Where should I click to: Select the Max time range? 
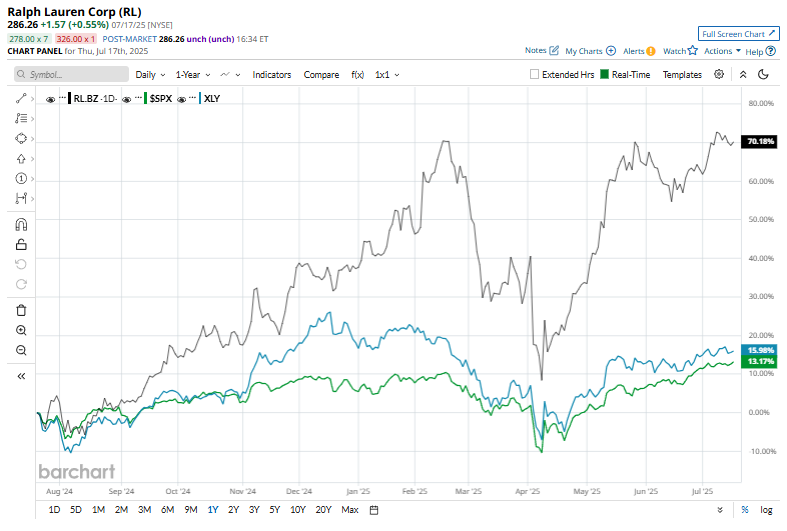[x=350, y=510]
